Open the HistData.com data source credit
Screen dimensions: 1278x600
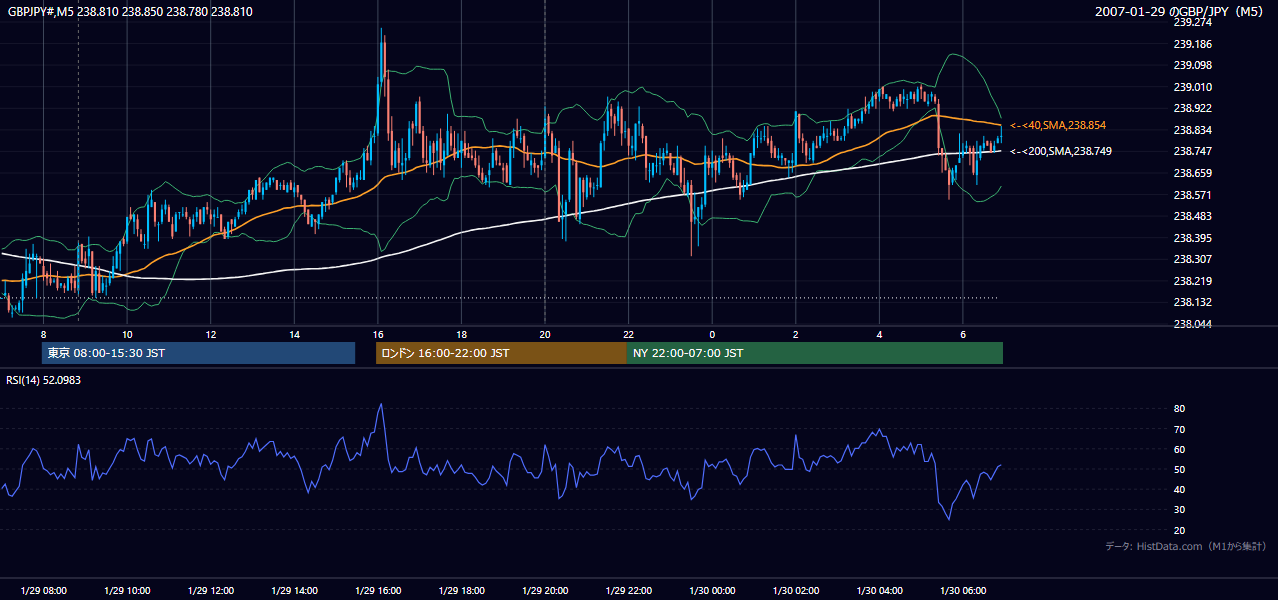1186,546
